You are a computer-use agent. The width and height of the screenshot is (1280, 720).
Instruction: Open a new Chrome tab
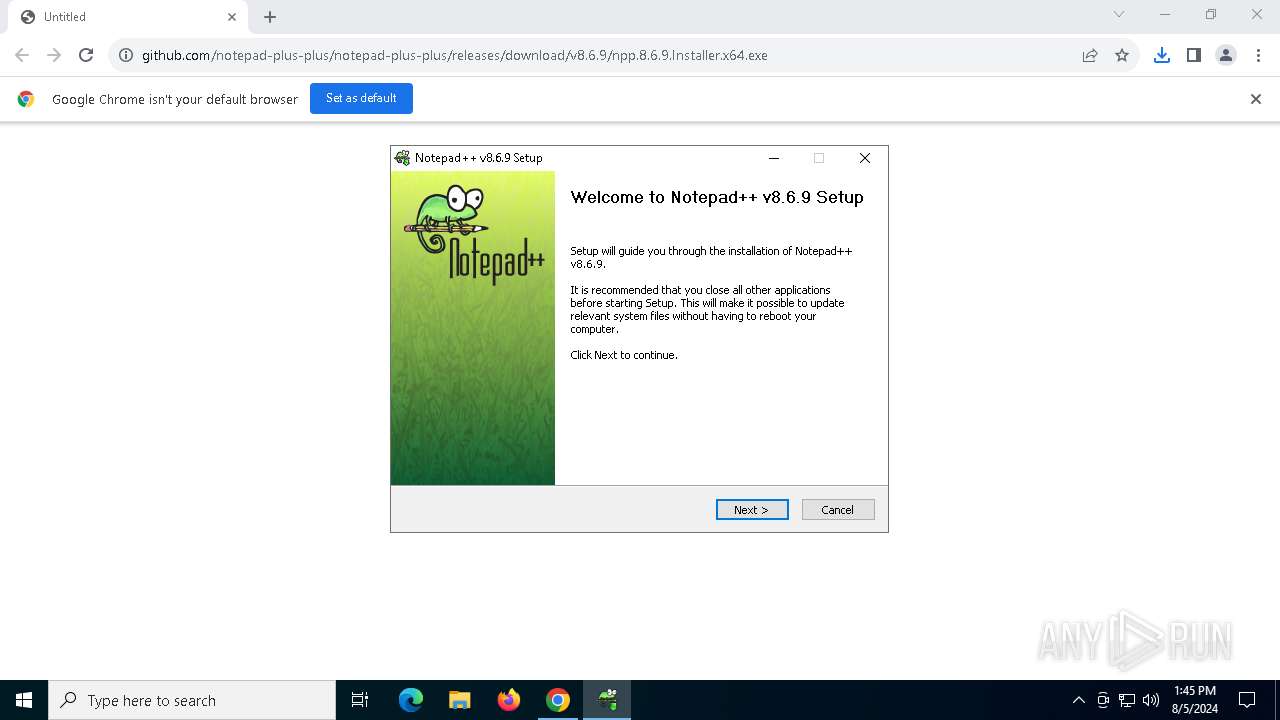click(x=270, y=17)
